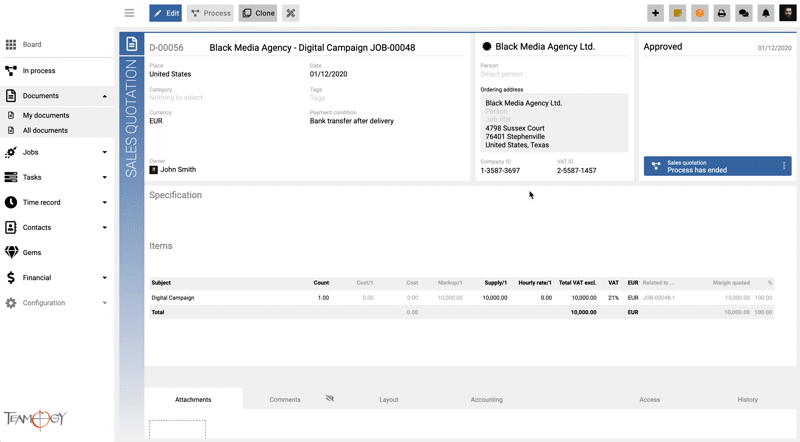Click the Jobs gear icon
This screenshot has width=800, height=442.
(11, 152)
